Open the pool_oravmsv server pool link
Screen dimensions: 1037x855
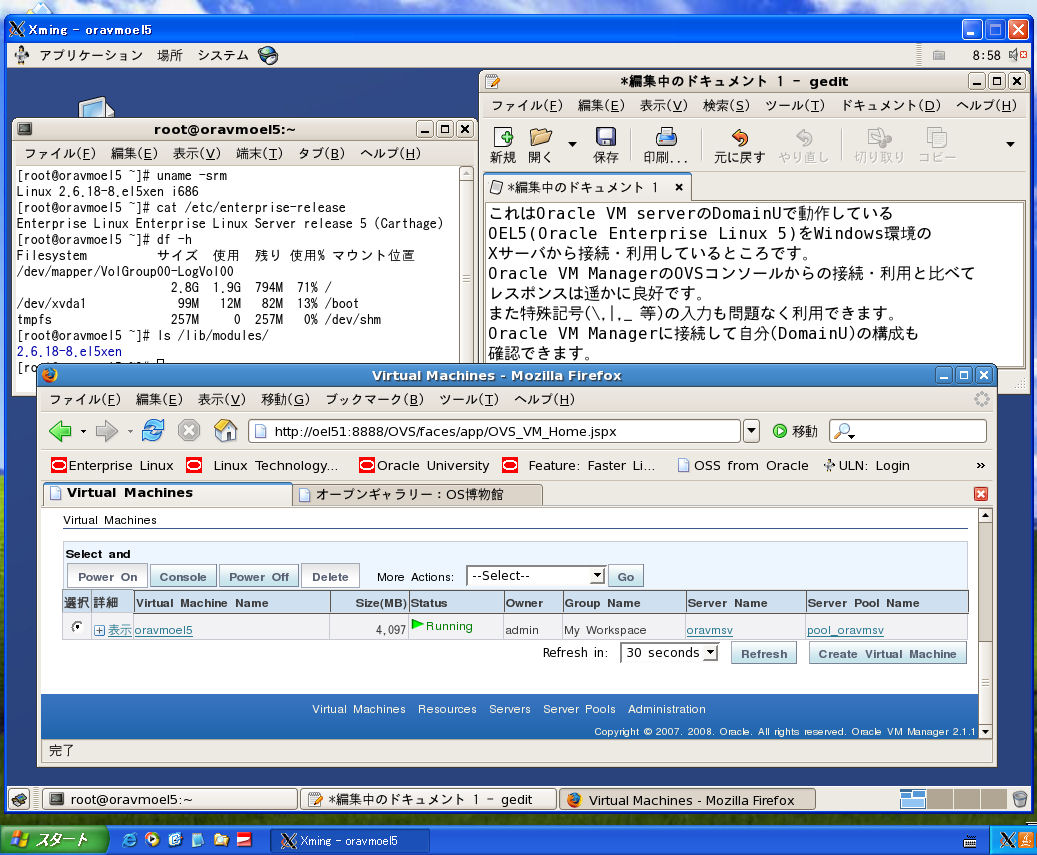tap(845, 630)
